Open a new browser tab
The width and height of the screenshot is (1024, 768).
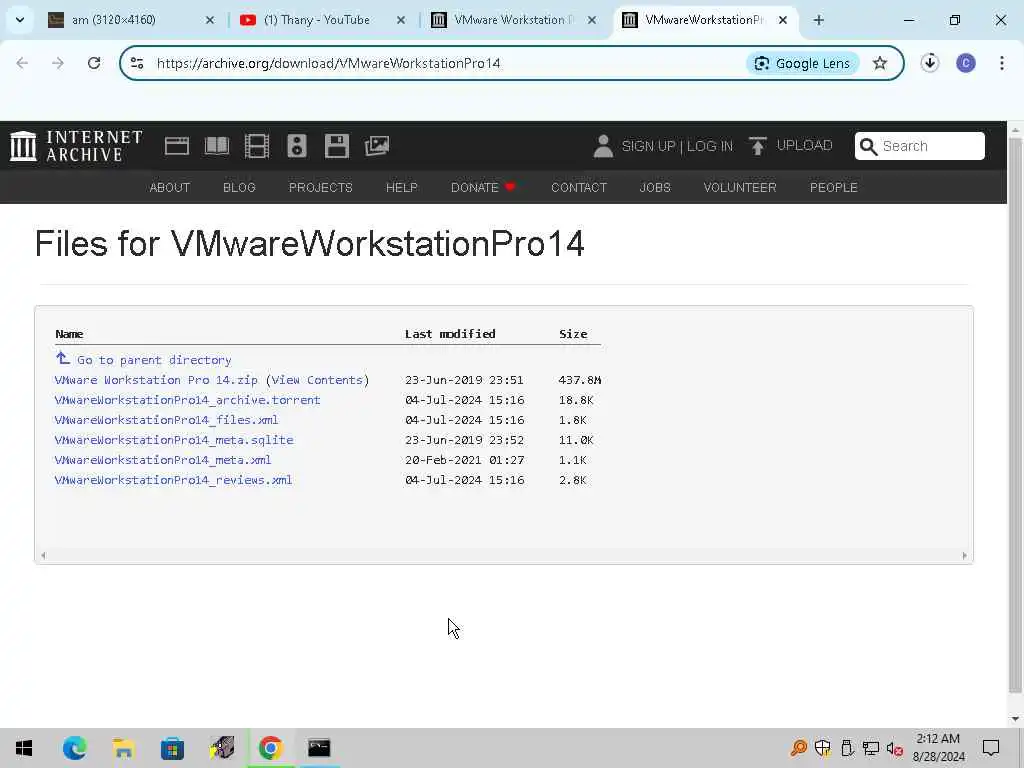[818, 20]
